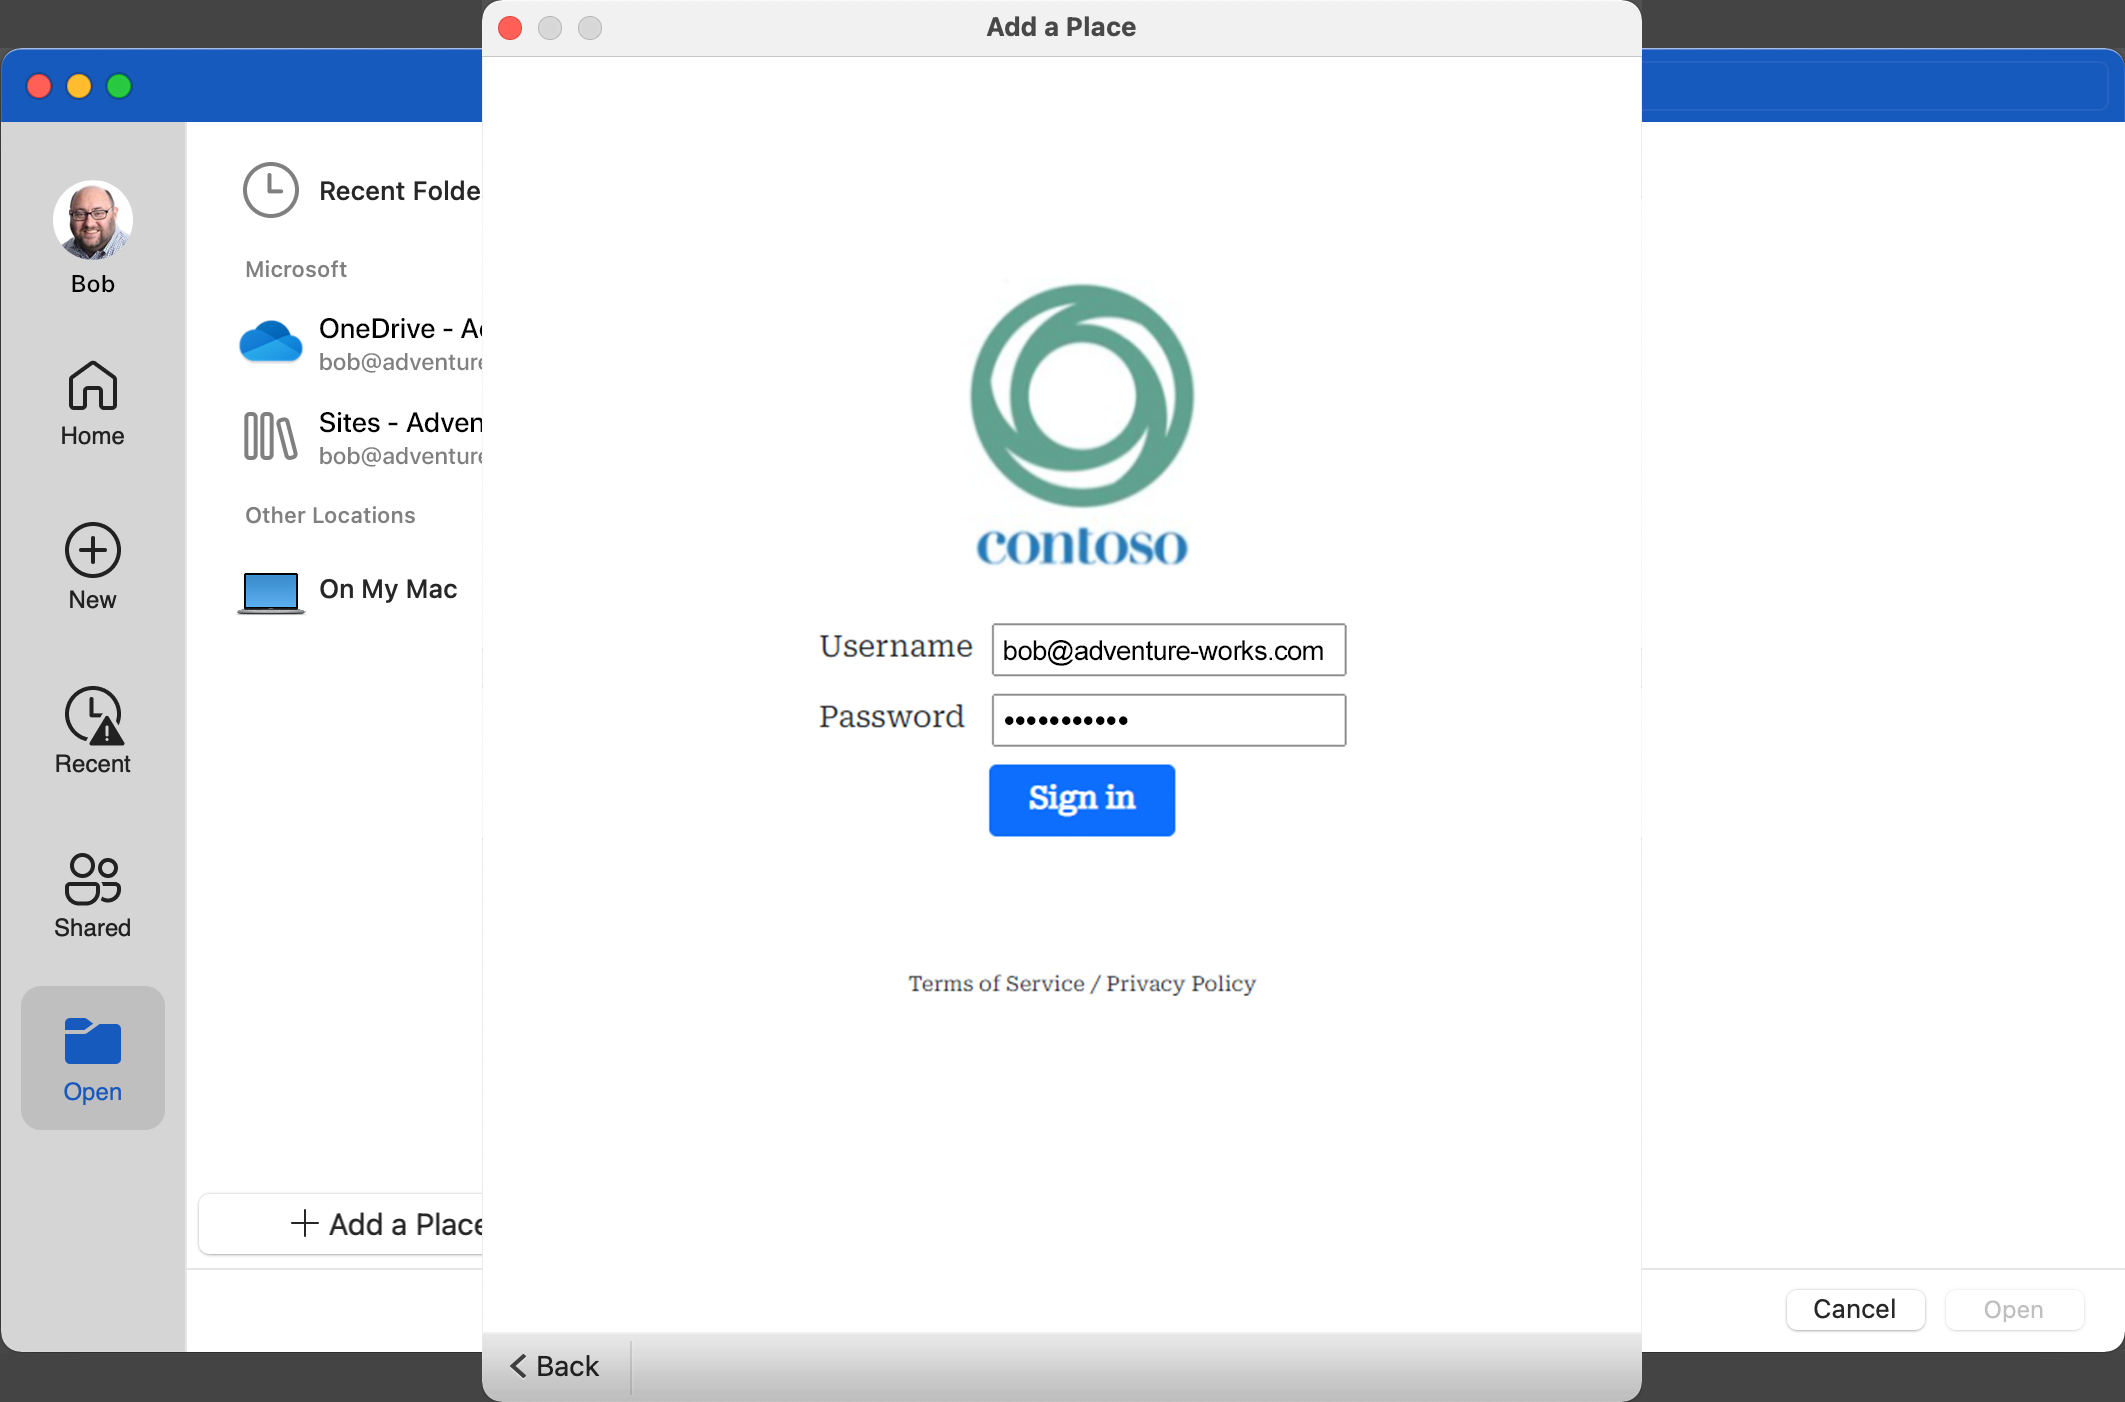
Task: Focus the Password field
Action: click(1167, 720)
